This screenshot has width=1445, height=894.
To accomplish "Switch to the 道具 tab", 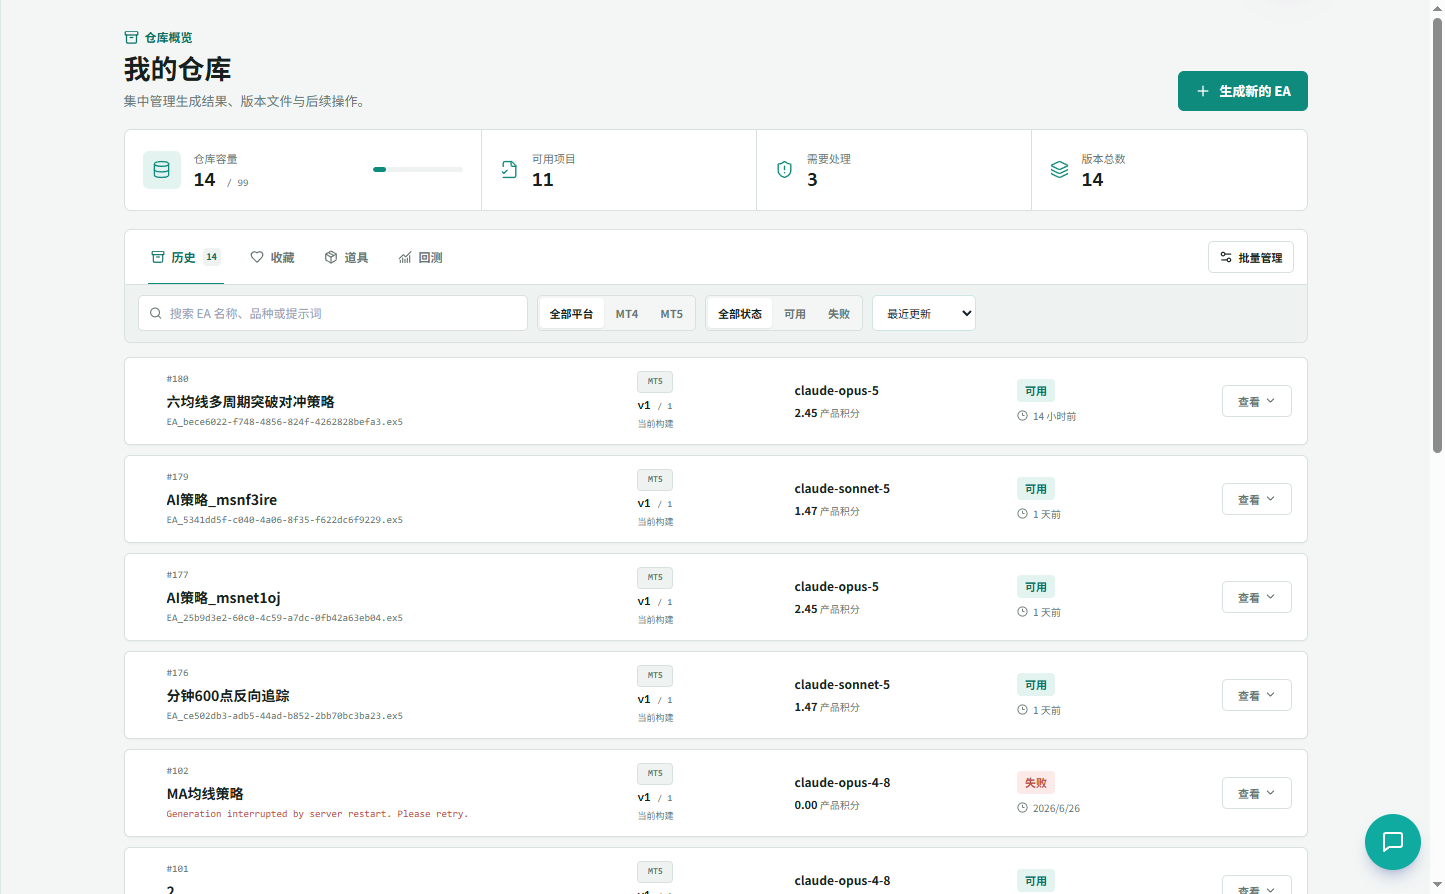I will [x=346, y=257].
